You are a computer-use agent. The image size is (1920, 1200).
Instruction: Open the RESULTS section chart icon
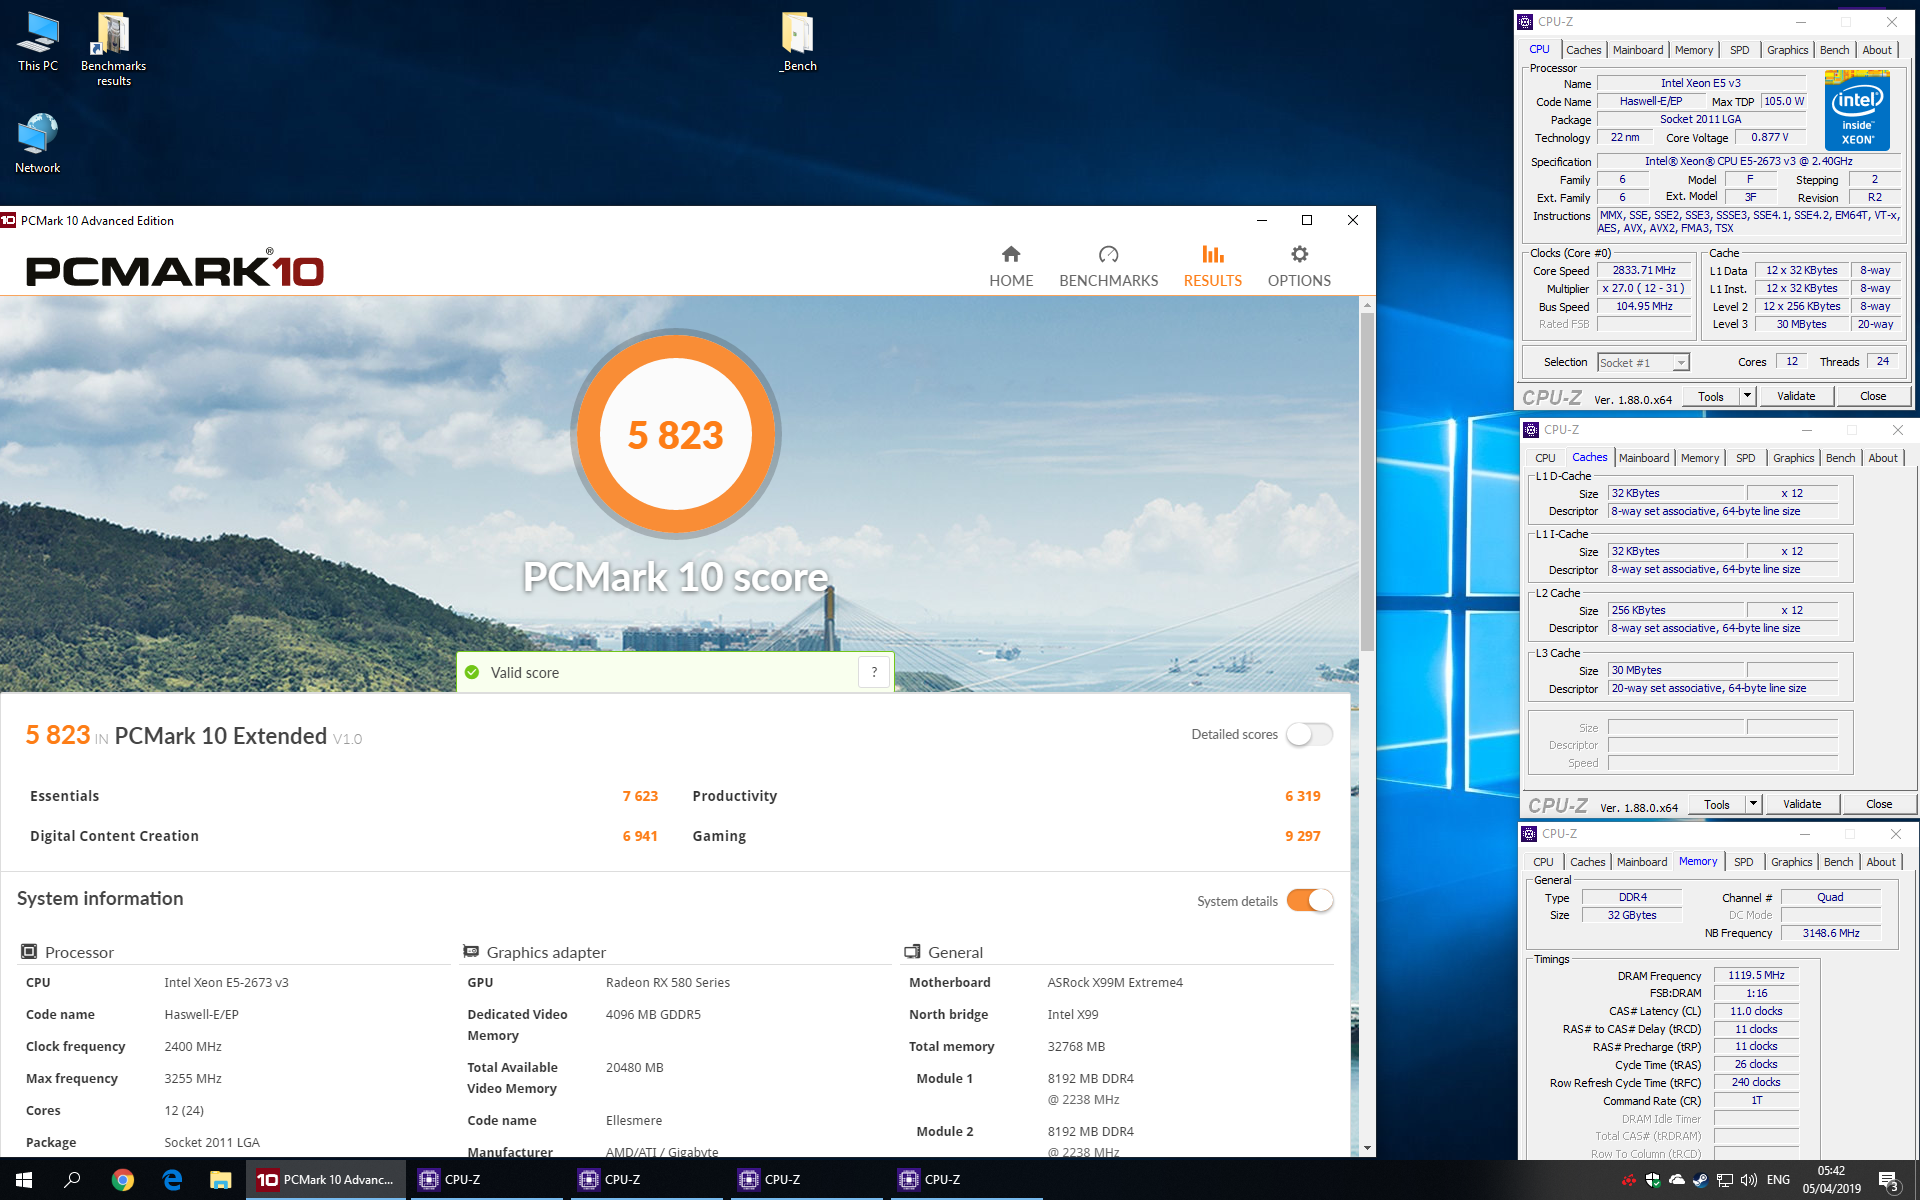1213,254
